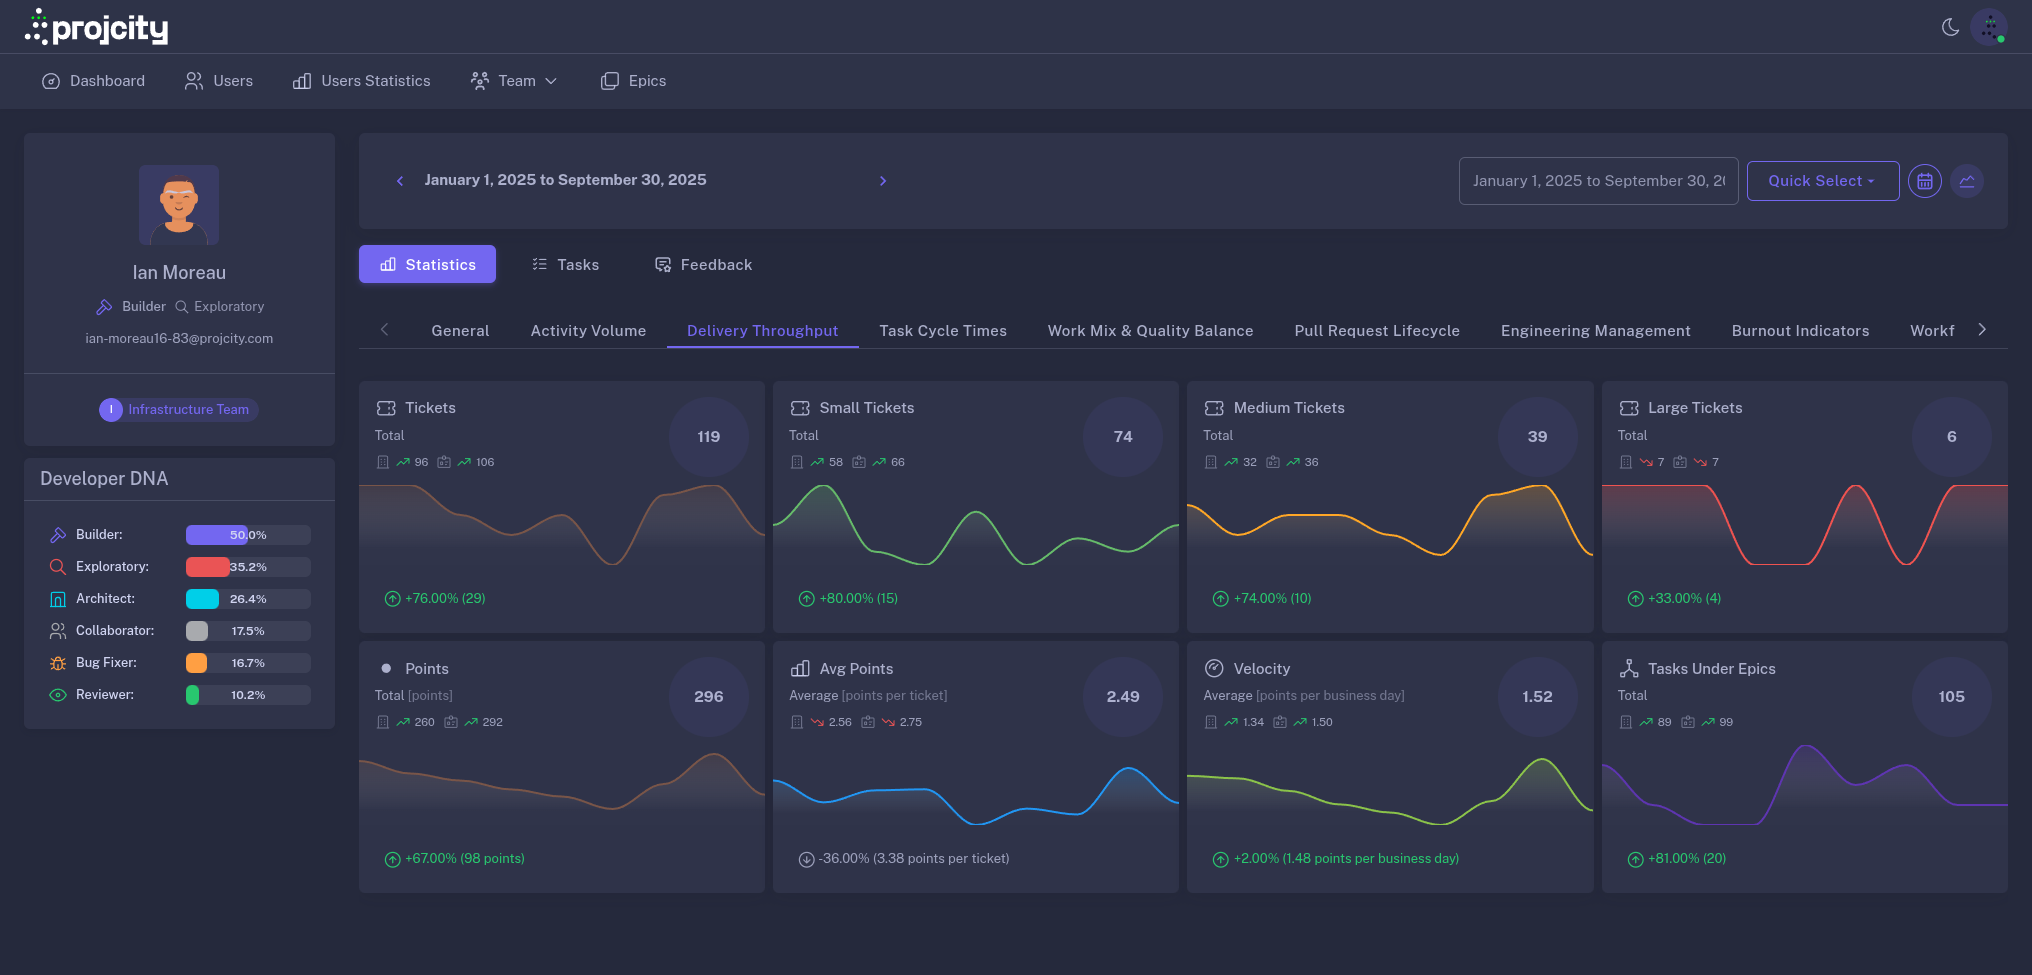Click the Users people icon in navigation
Viewport: 2032px width, 975px height.
[193, 81]
